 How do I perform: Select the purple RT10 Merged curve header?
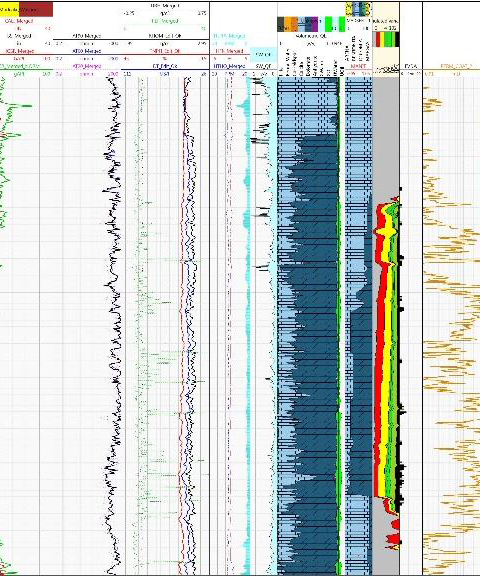(87, 66)
